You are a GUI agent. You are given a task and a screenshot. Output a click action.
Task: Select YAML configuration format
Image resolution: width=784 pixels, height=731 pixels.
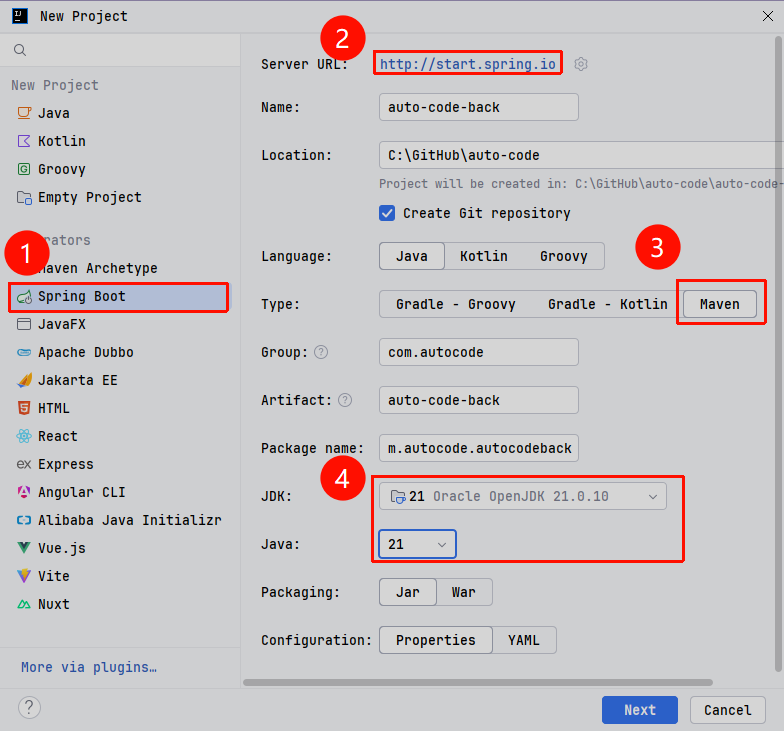click(524, 640)
